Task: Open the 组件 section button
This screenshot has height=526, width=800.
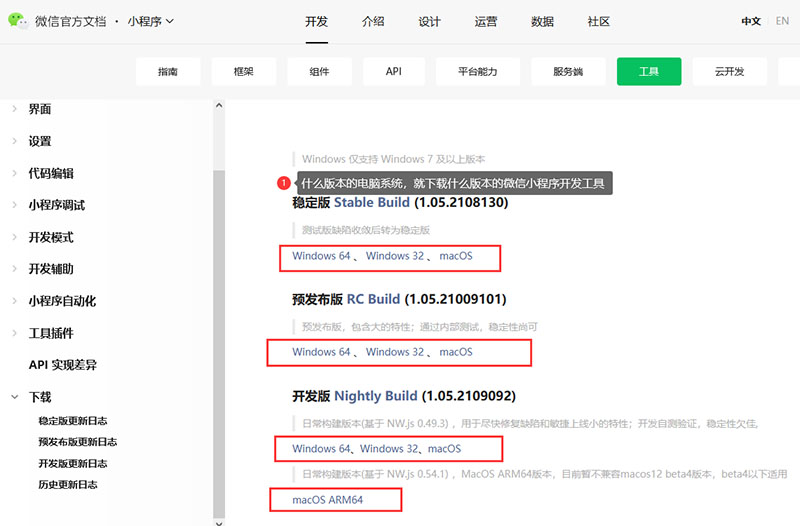Action: (319, 71)
